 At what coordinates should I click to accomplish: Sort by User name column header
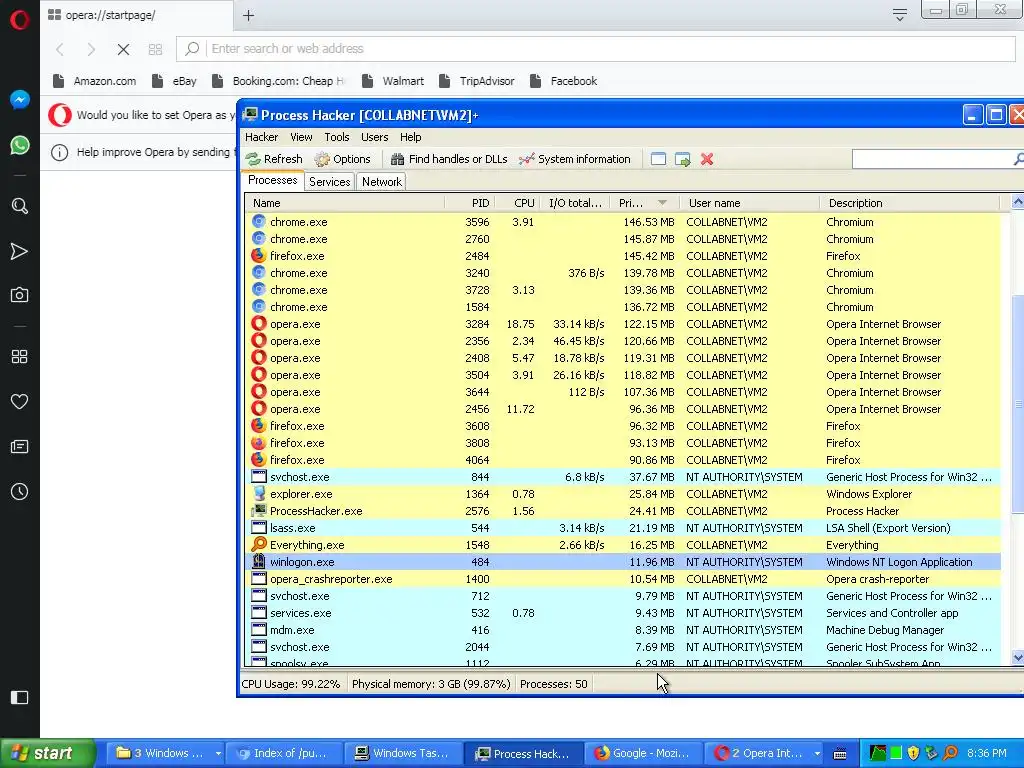click(749, 203)
